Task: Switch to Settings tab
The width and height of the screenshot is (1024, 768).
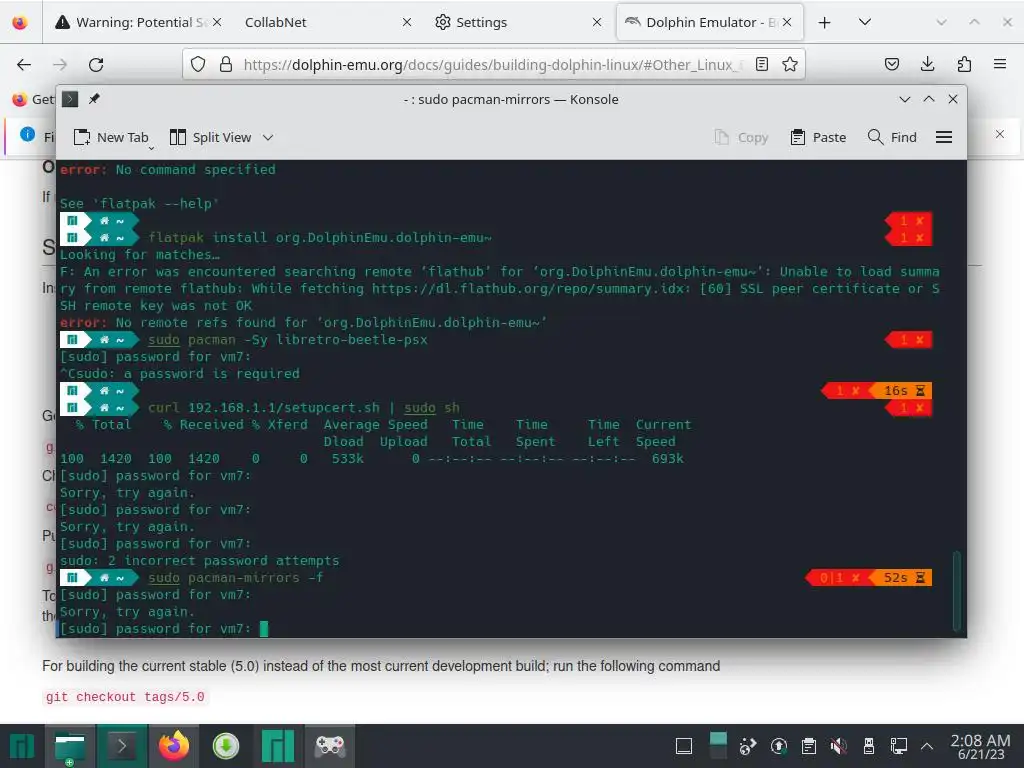Action: click(481, 22)
